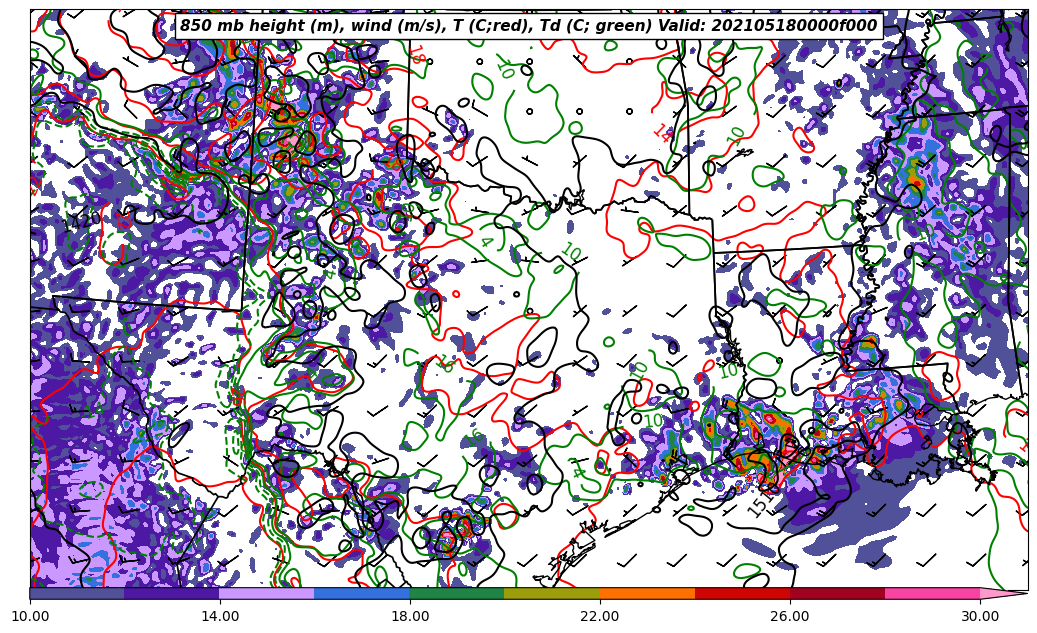
Task: Select the dark slate 10–12 colorbar segment
Action: 77,593
